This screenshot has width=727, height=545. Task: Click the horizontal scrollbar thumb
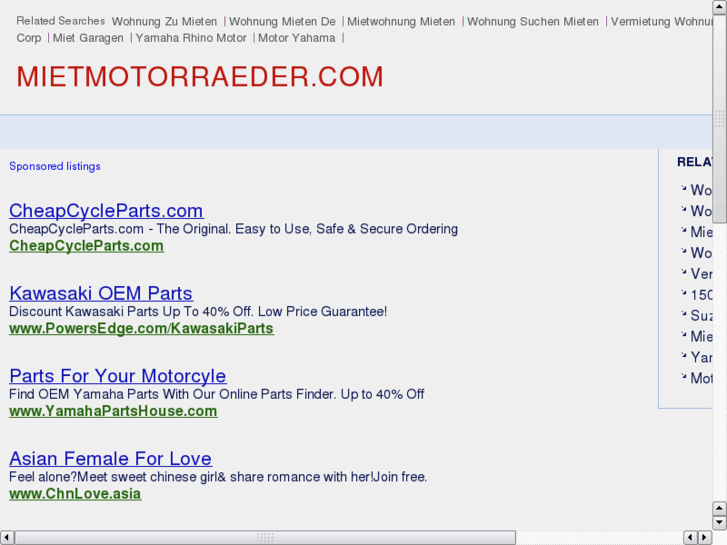pos(265,538)
